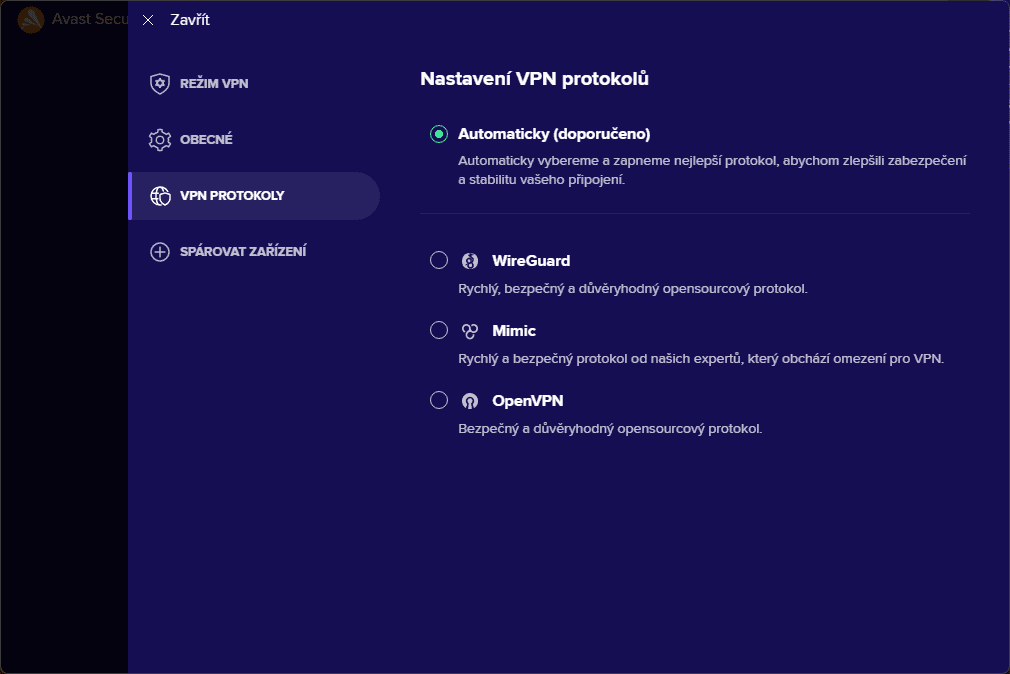
Task: Switch to the OBECNÉ tab
Action: (x=206, y=140)
